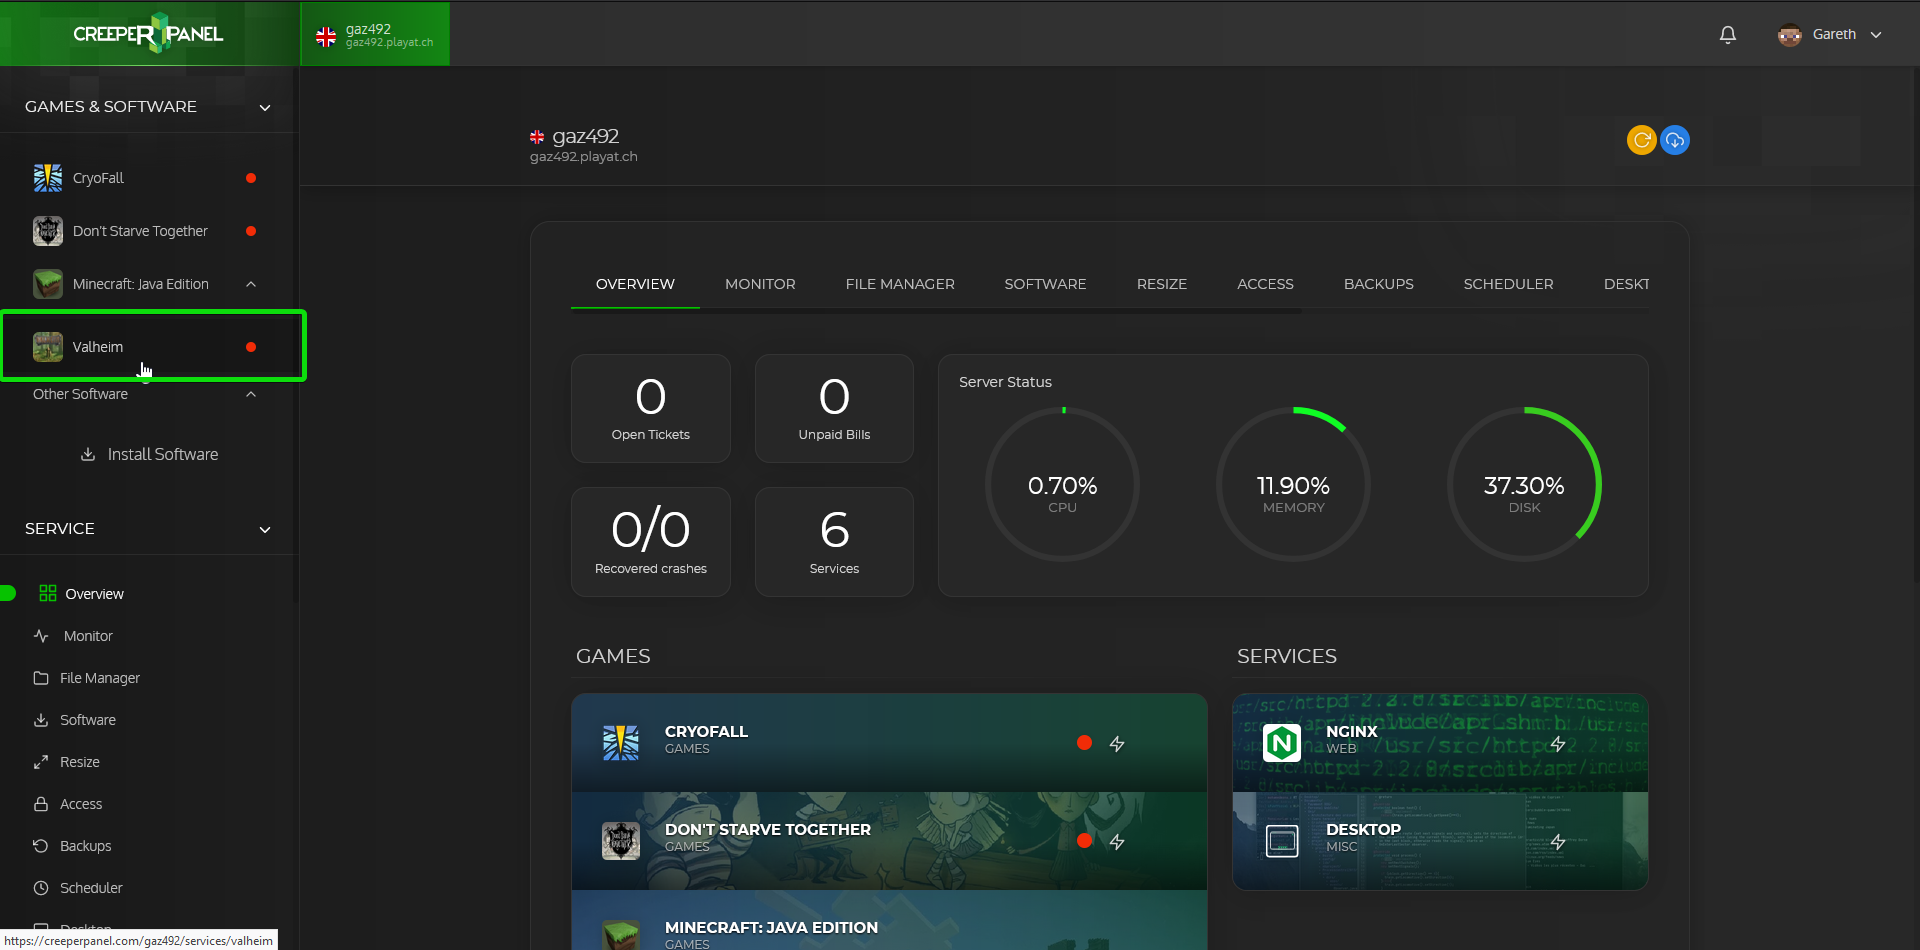
Task: Switch to the Backups tab
Action: tap(1379, 284)
